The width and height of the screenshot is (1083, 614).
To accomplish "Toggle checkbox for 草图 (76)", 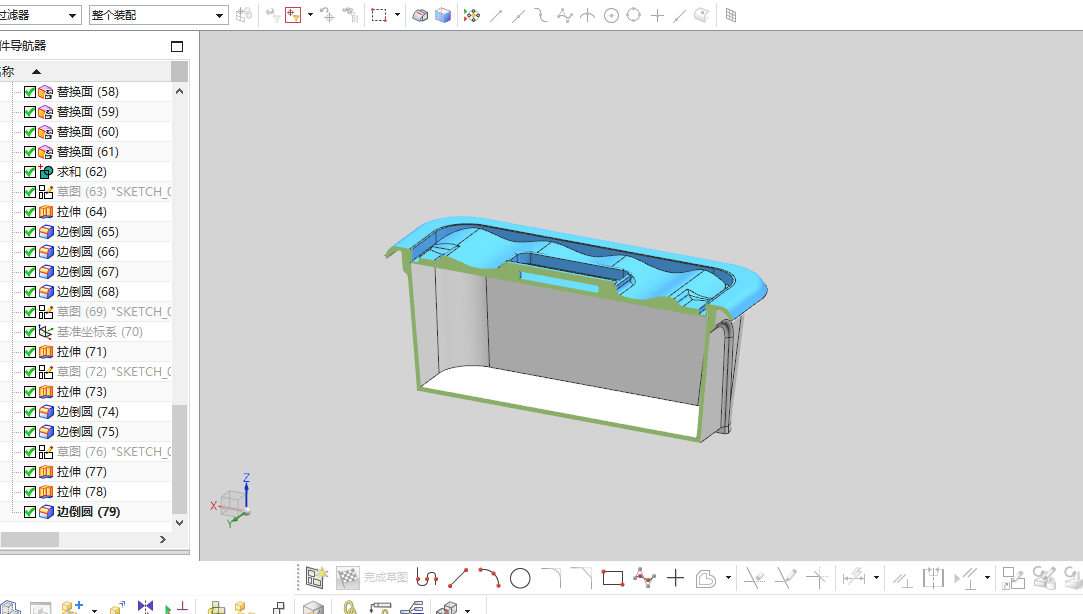I will tap(30, 452).
